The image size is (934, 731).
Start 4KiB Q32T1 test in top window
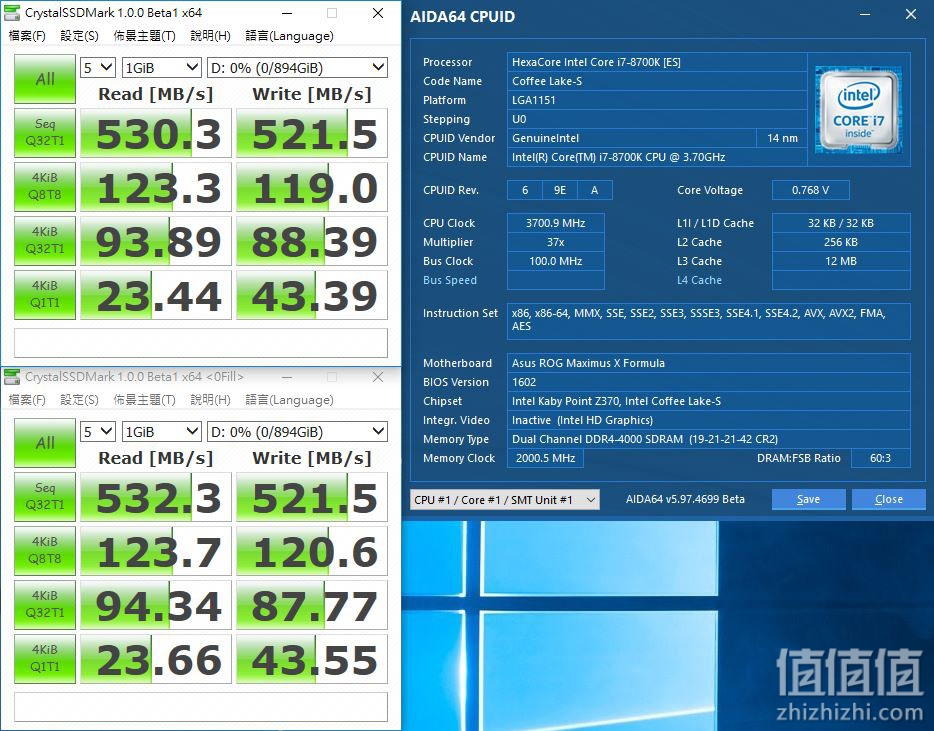click(45, 241)
